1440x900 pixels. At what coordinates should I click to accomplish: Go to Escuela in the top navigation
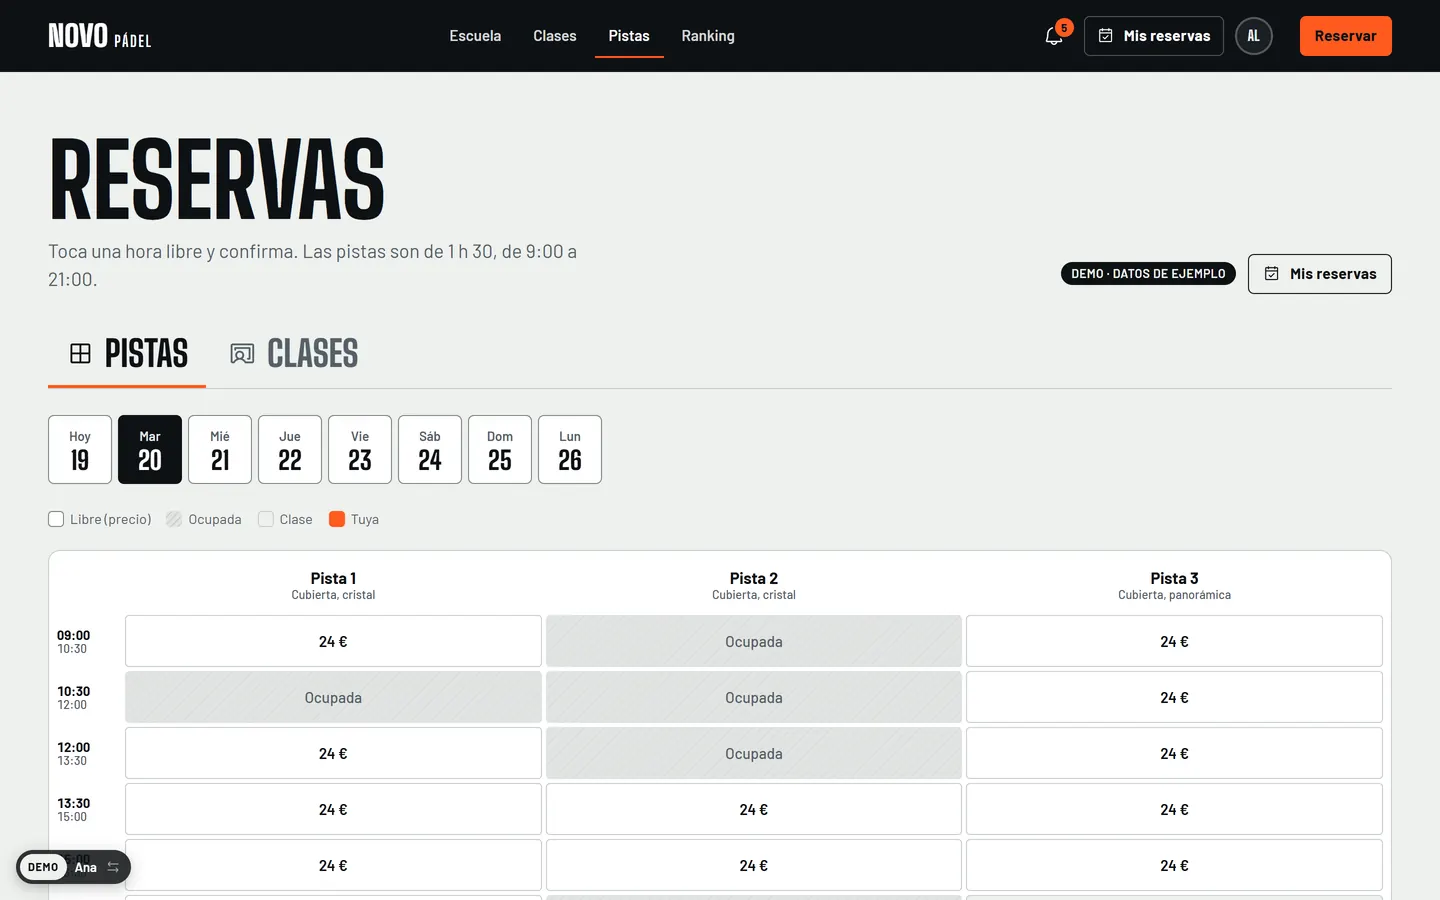[x=475, y=36]
